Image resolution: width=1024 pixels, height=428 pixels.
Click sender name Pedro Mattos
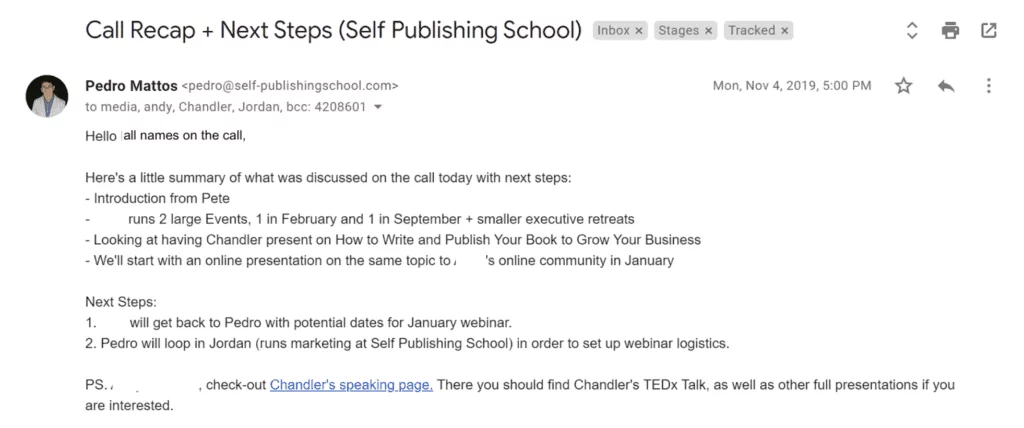point(131,86)
